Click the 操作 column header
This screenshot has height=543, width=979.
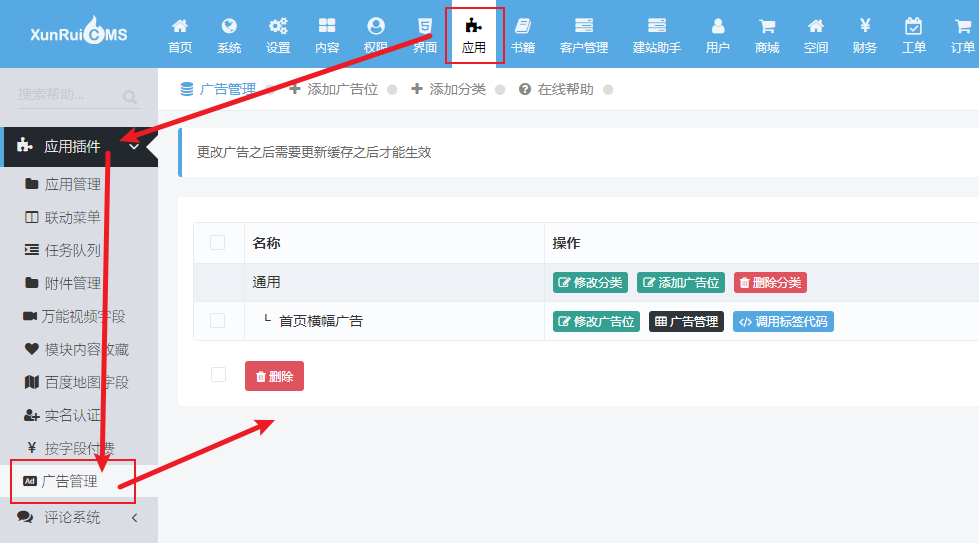[566, 243]
